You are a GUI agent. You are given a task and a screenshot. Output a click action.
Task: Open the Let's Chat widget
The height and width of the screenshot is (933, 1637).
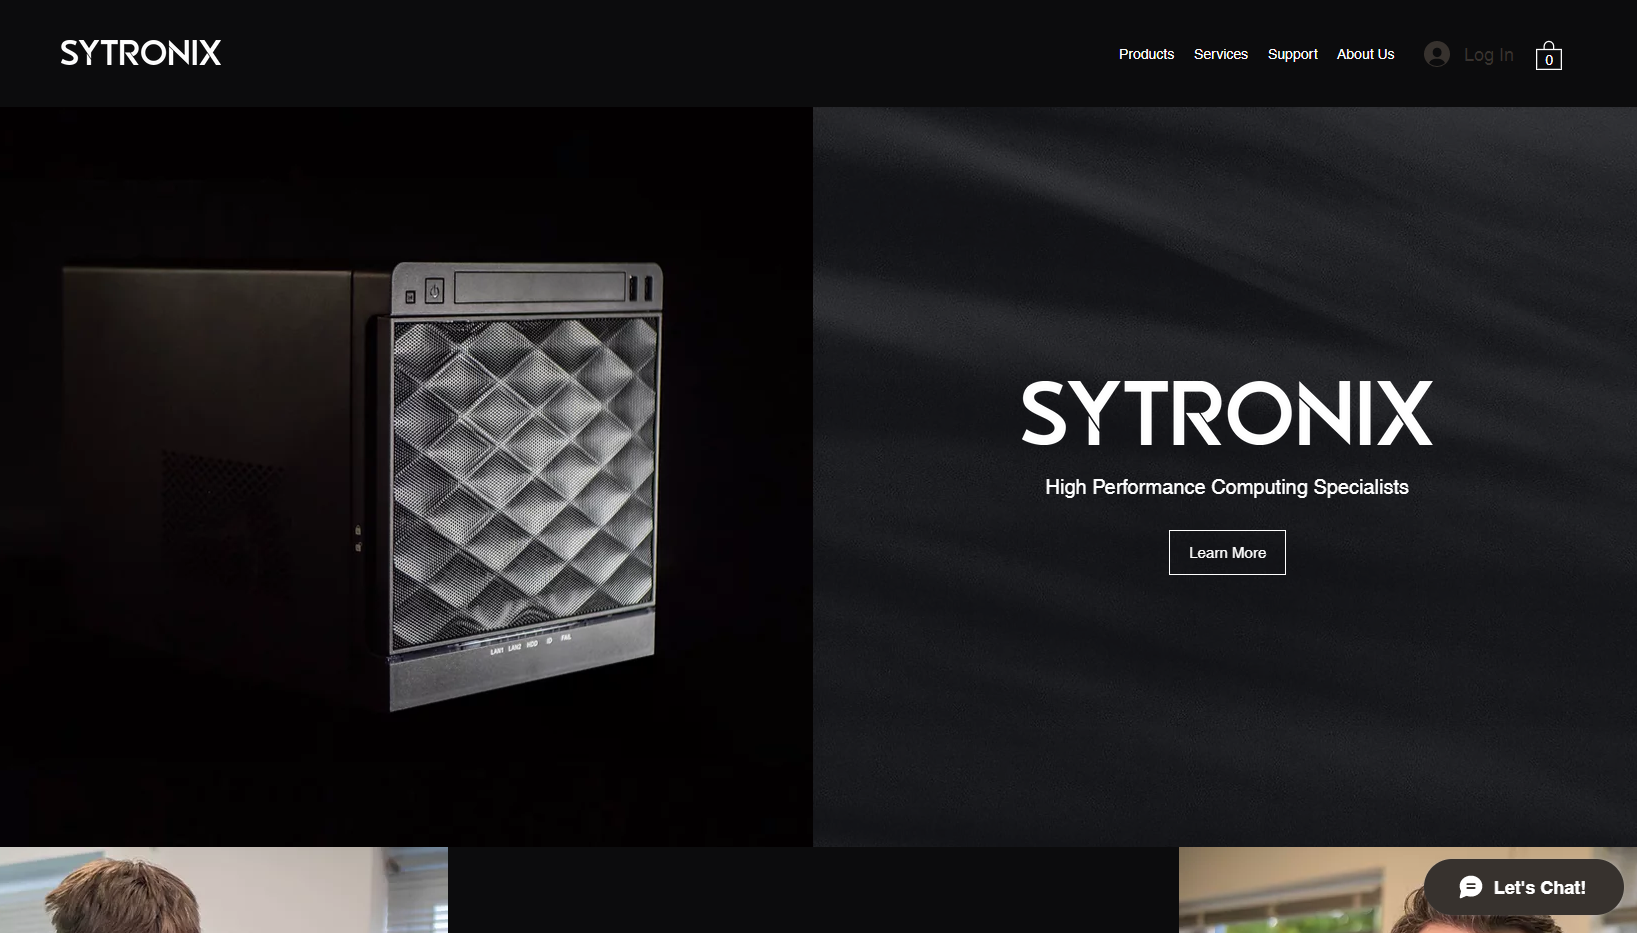[1523, 887]
